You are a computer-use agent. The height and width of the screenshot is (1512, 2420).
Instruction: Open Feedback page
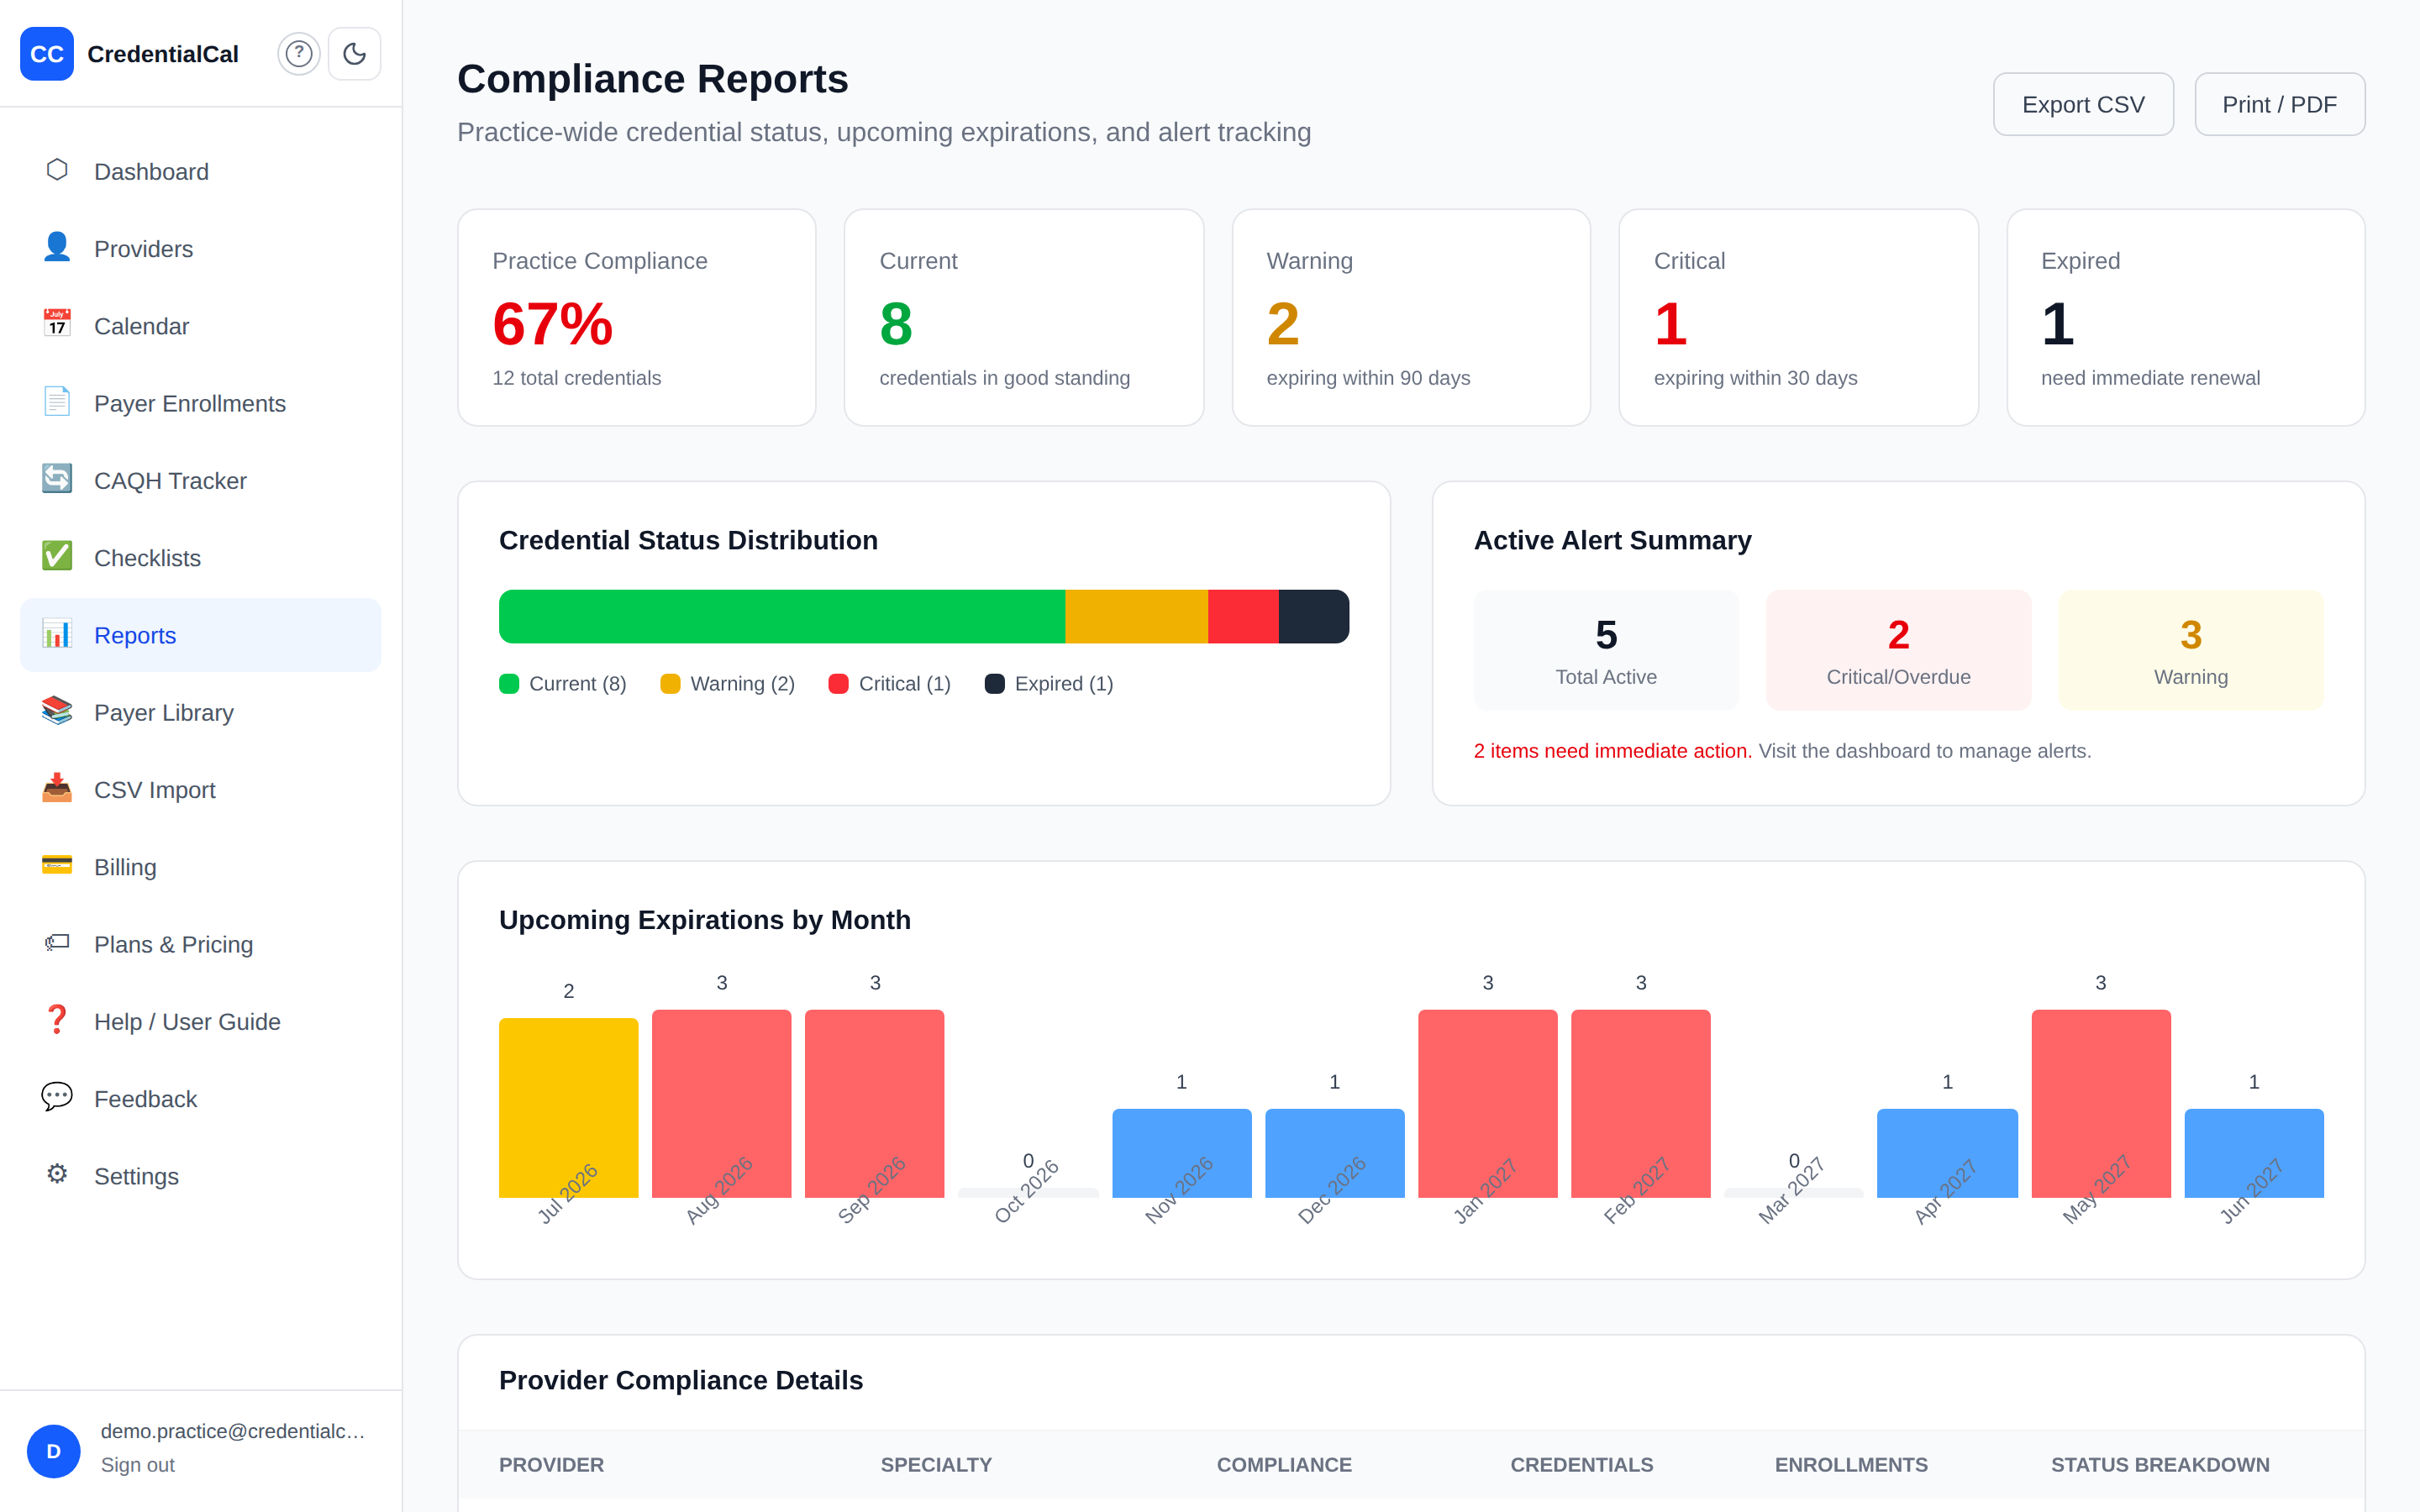click(x=200, y=1099)
